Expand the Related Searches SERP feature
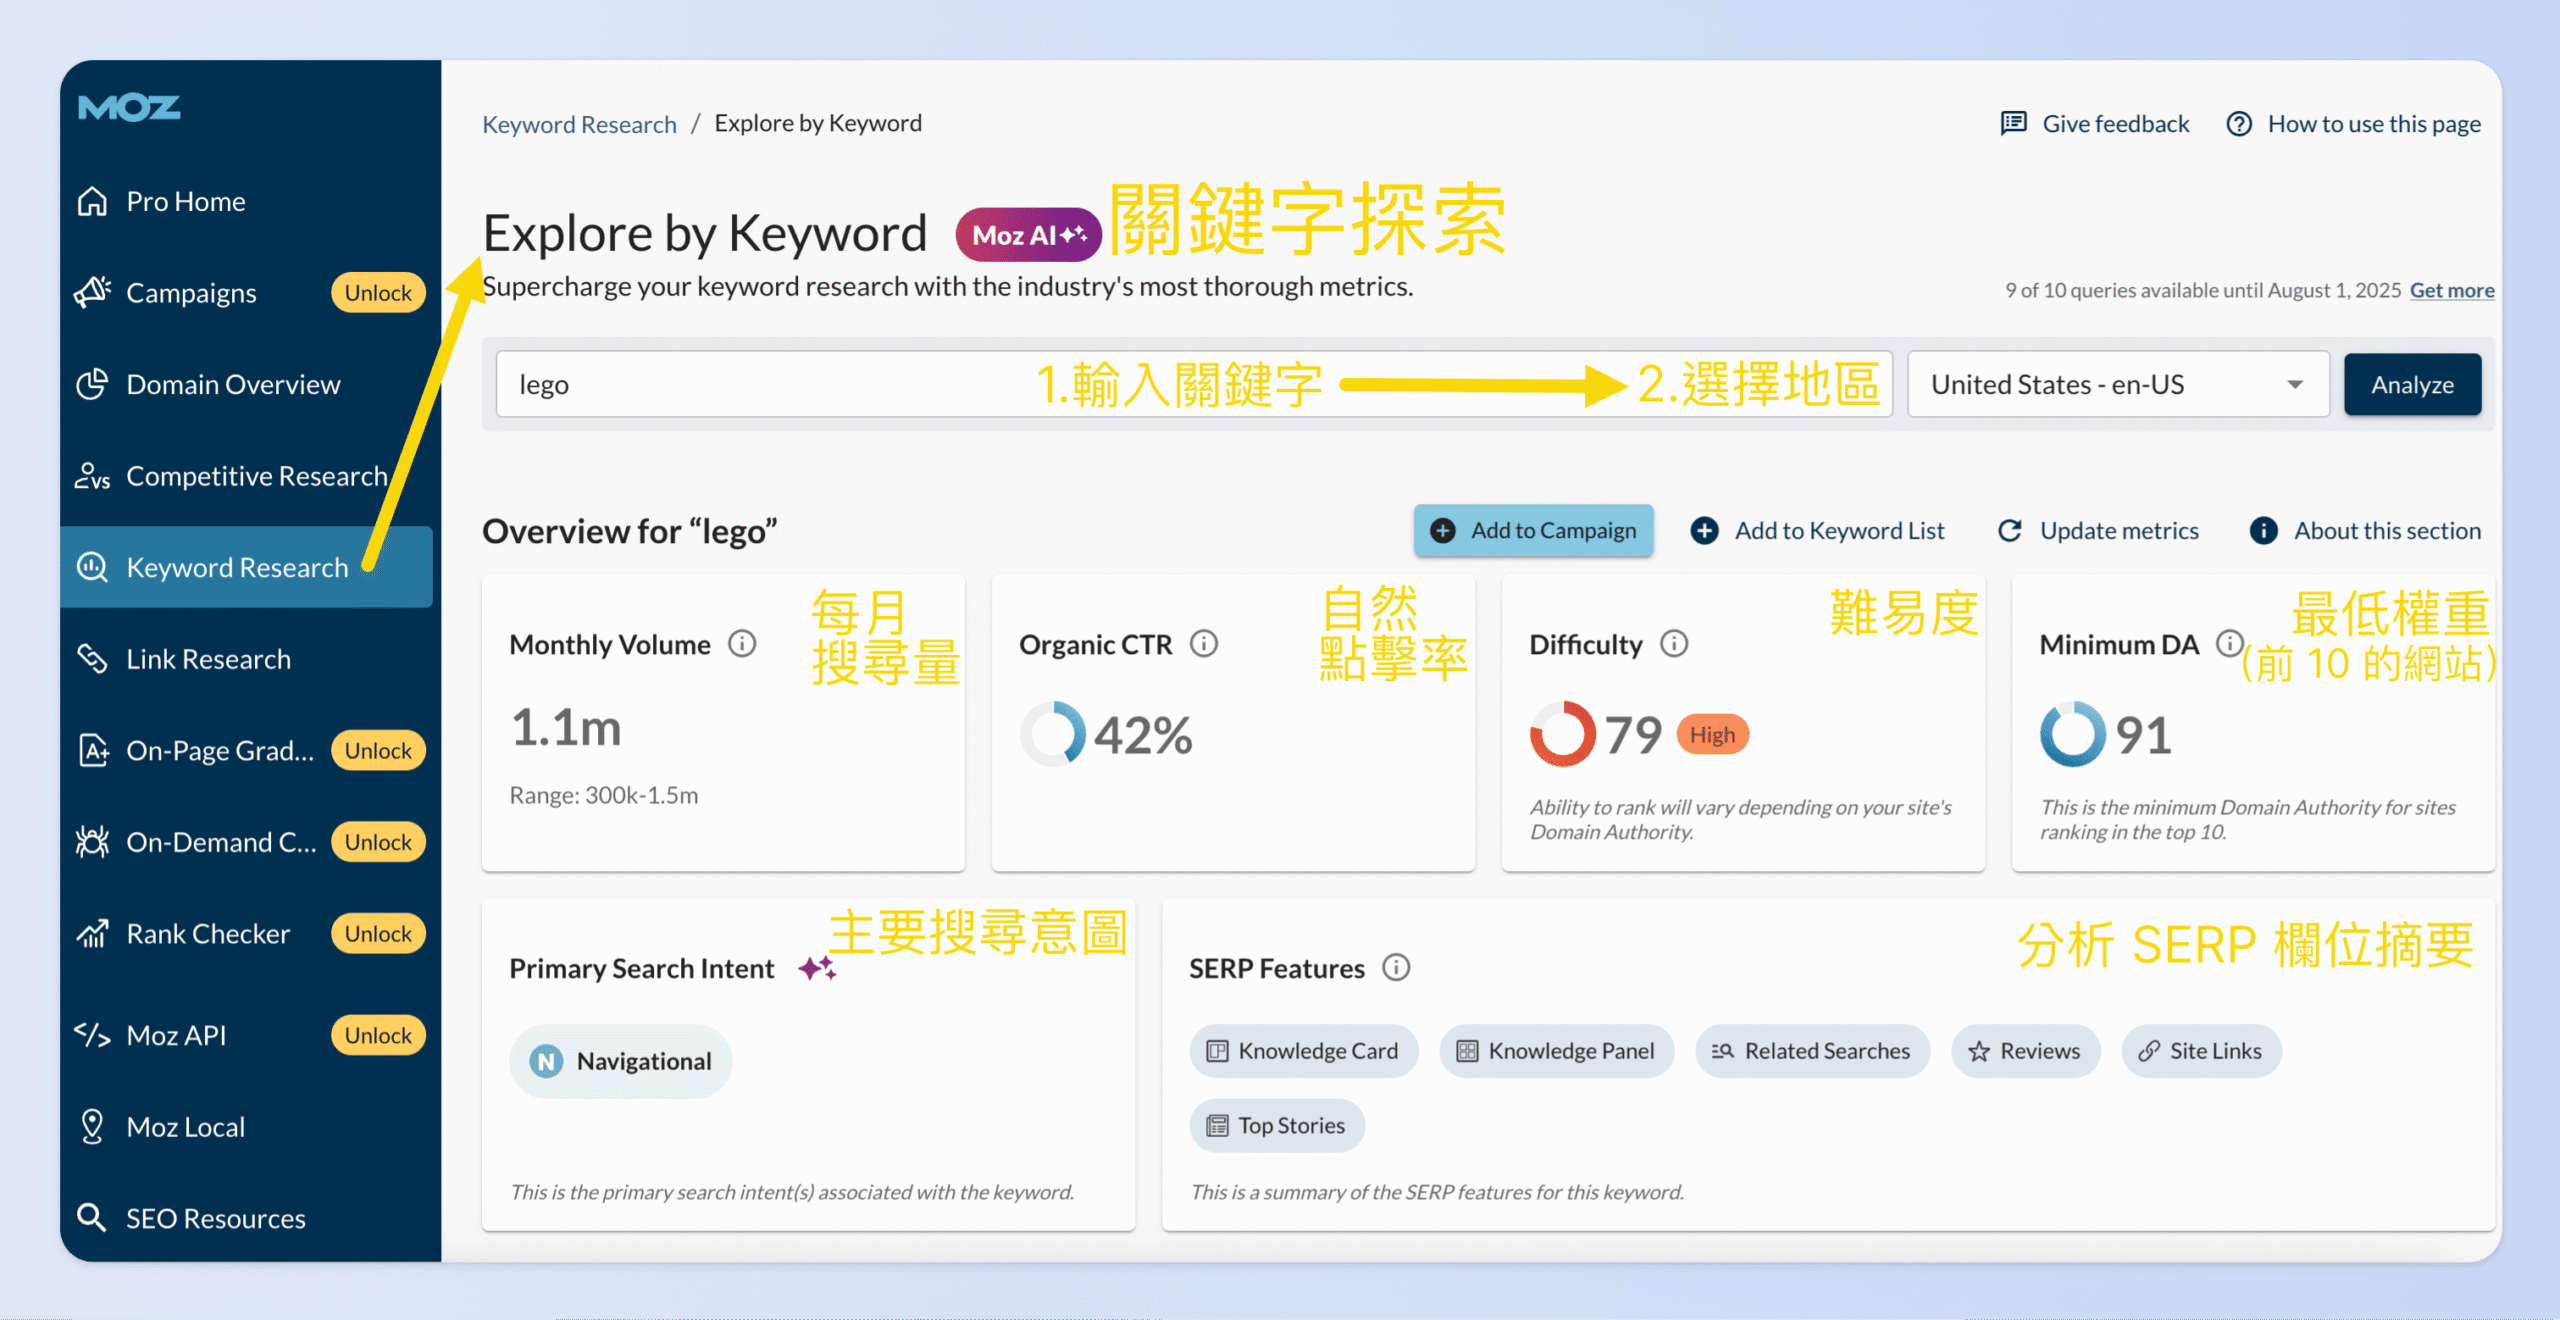Viewport: 2560px width, 1320px height. coord(1812,1050)
